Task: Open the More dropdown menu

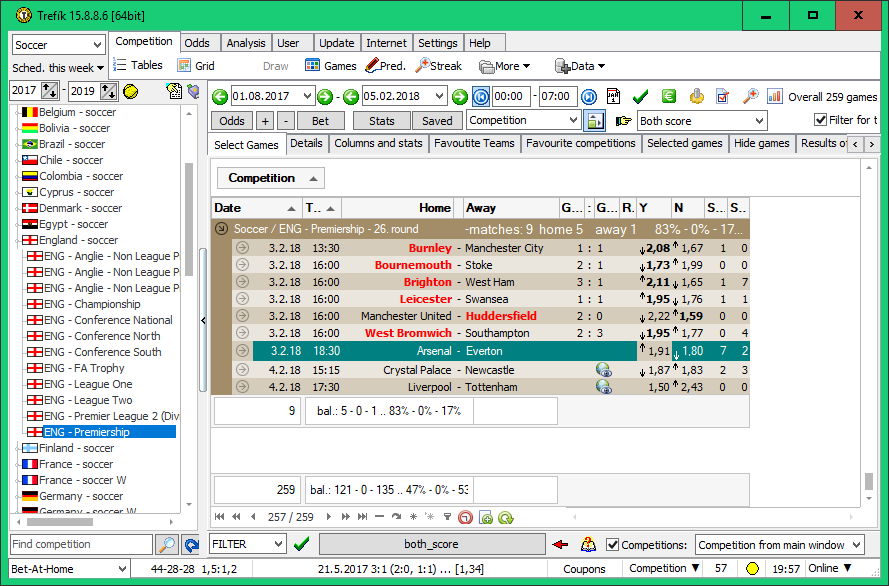Action: pos(505,66)
